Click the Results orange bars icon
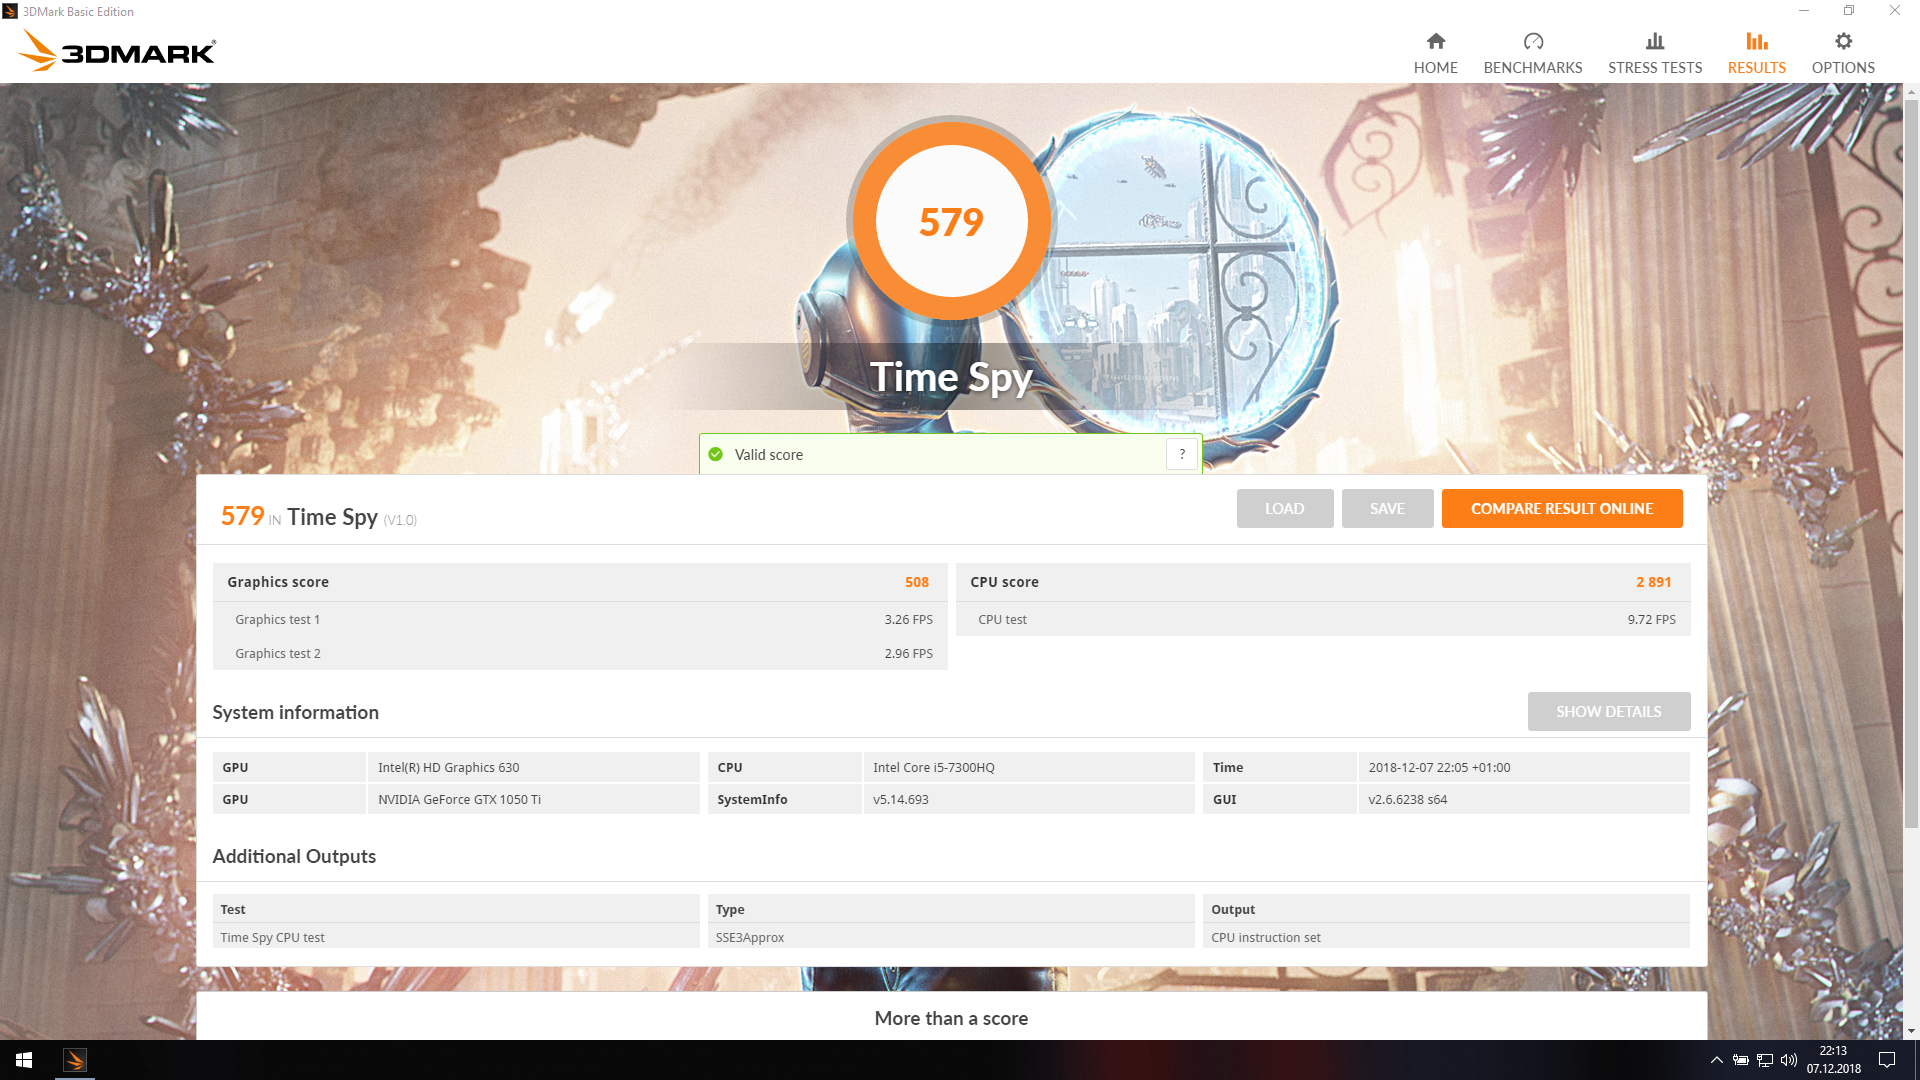1920x1080 pixels. (1756, 41)
